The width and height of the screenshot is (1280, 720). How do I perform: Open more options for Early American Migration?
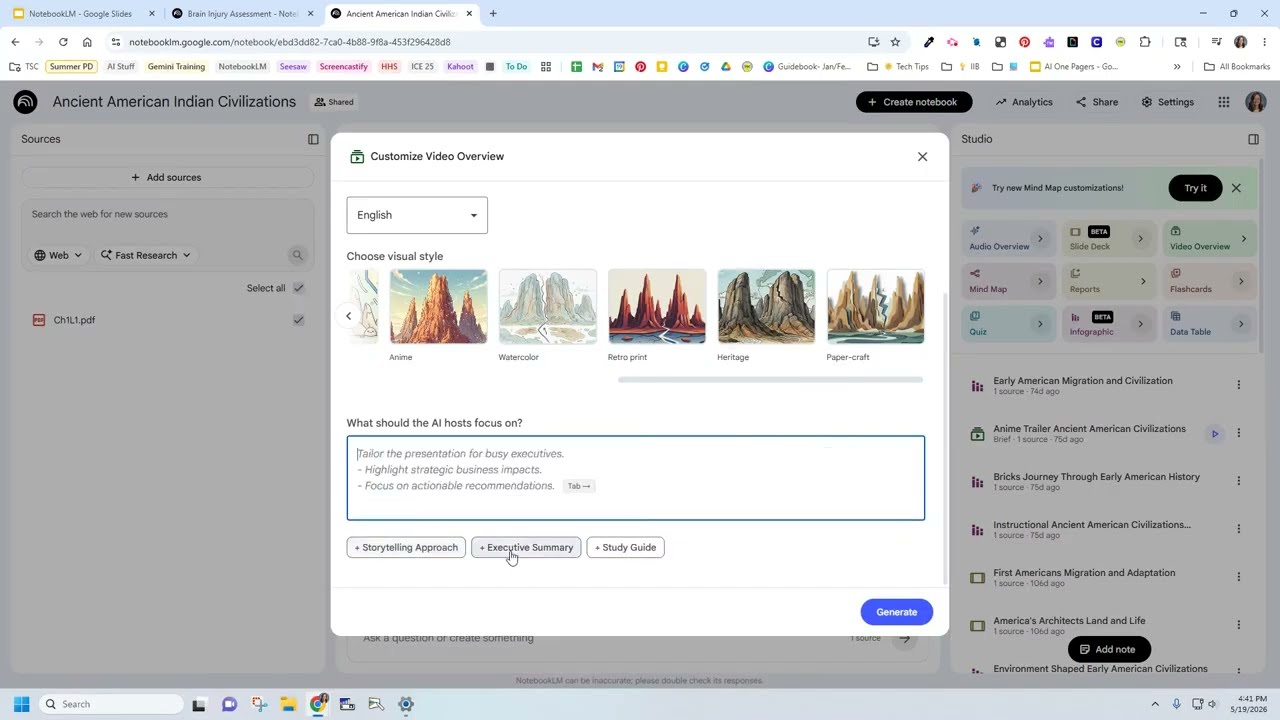click(x=1238, y=385)
